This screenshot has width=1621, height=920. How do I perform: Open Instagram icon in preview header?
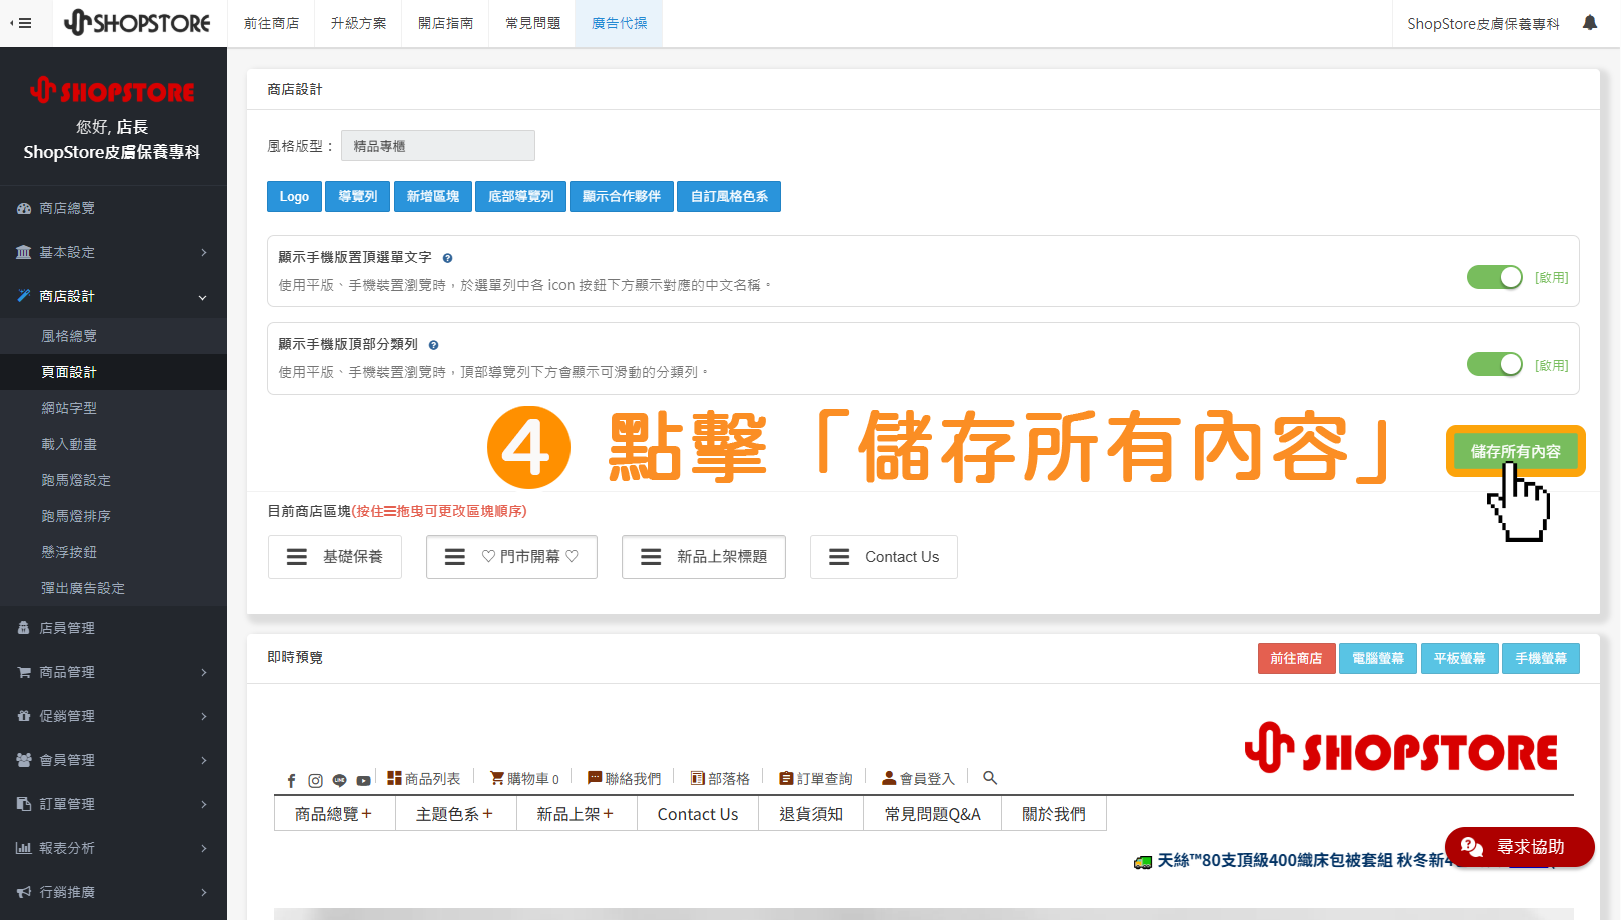click(315, 780)
